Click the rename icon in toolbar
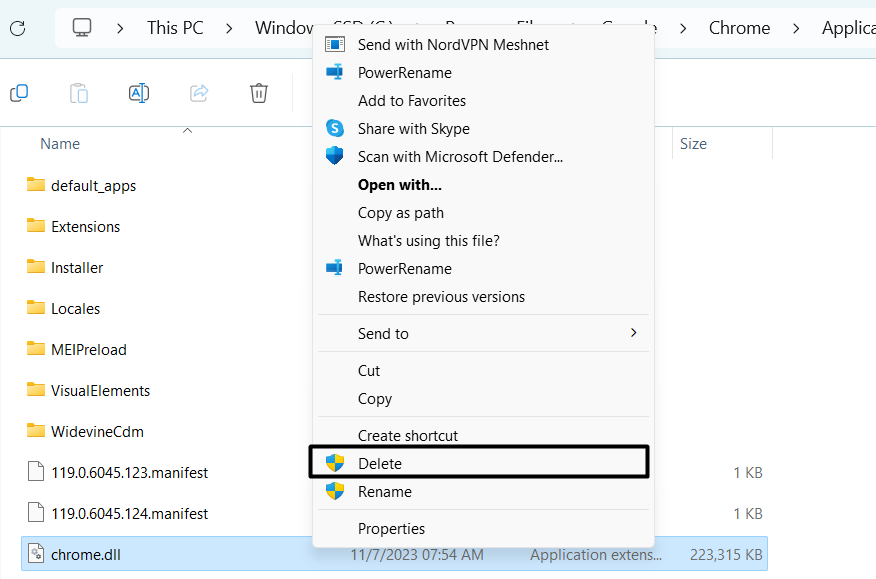 coord(139,93)
